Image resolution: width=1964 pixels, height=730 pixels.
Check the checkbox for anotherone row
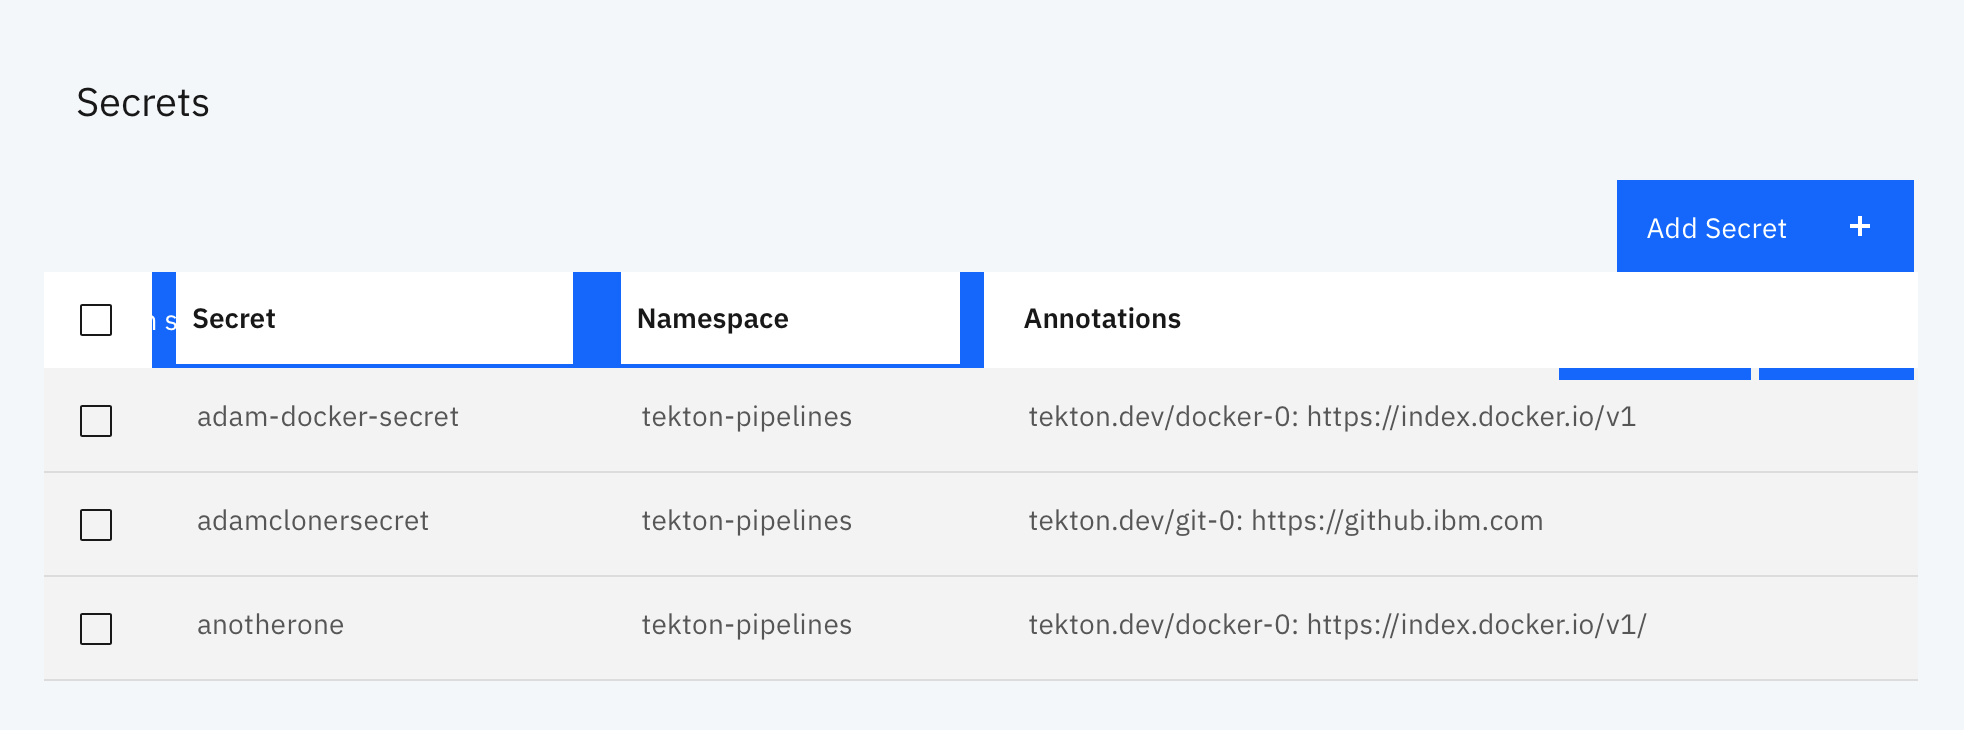pyautogui.click(x=95, y=630)
